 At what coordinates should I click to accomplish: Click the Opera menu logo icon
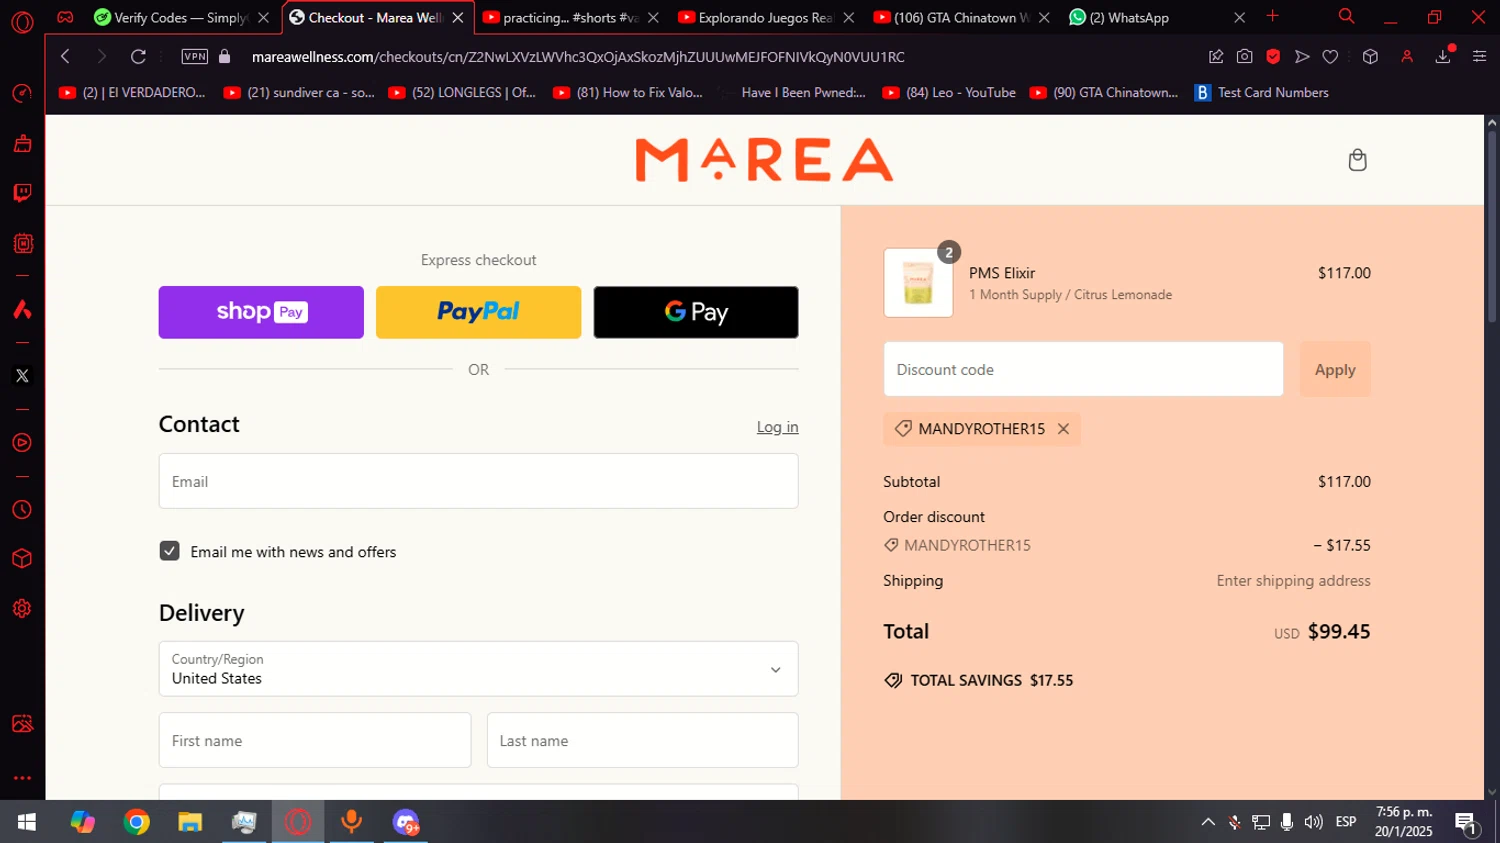(22, 20)
